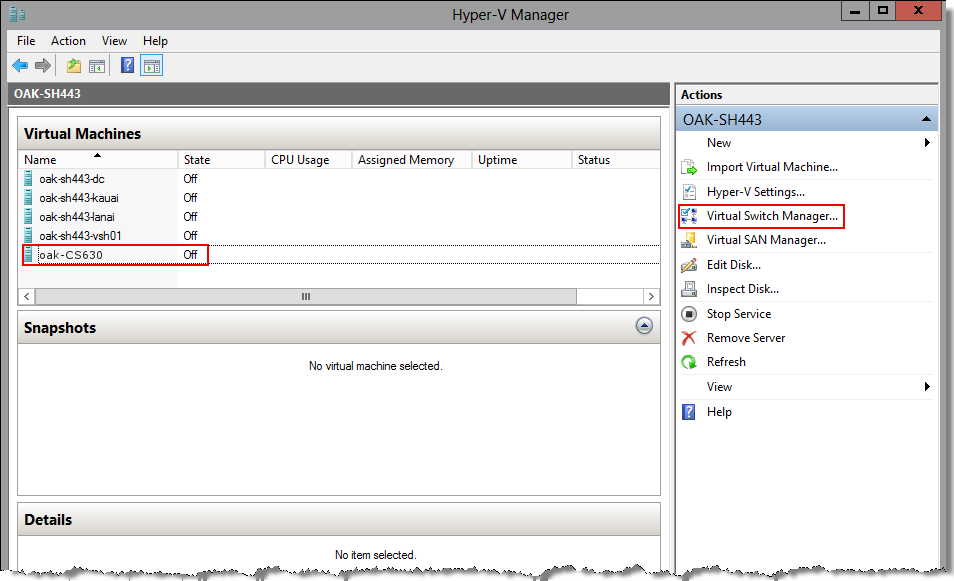Sort by the Assigned Memory column header
The height and width of the screenshot is (581, 954).
413,159
